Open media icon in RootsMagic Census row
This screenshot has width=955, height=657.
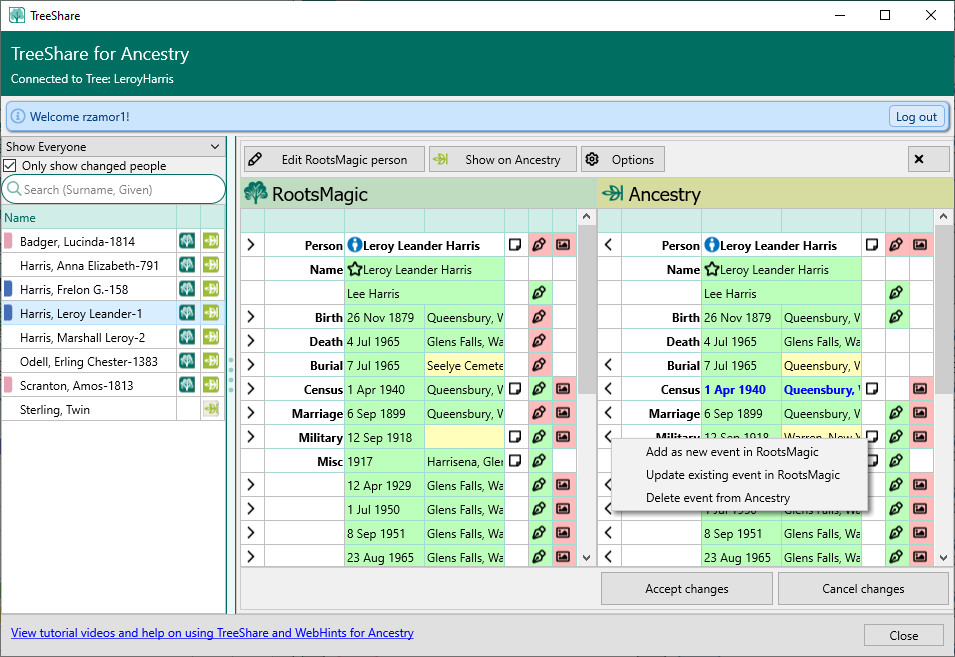tap(563, 389)
